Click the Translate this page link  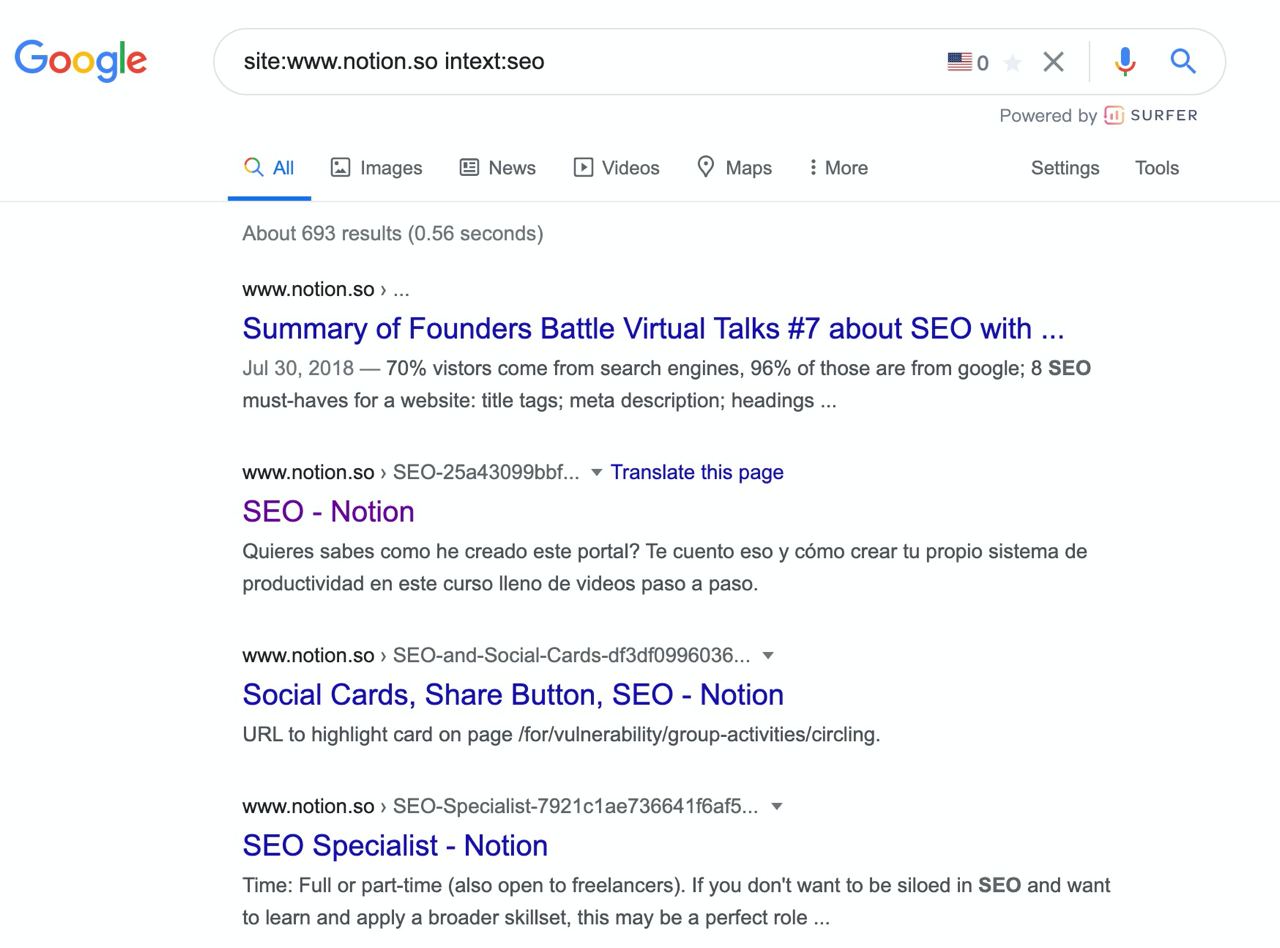pyautogui.click(x=697, y=472)
